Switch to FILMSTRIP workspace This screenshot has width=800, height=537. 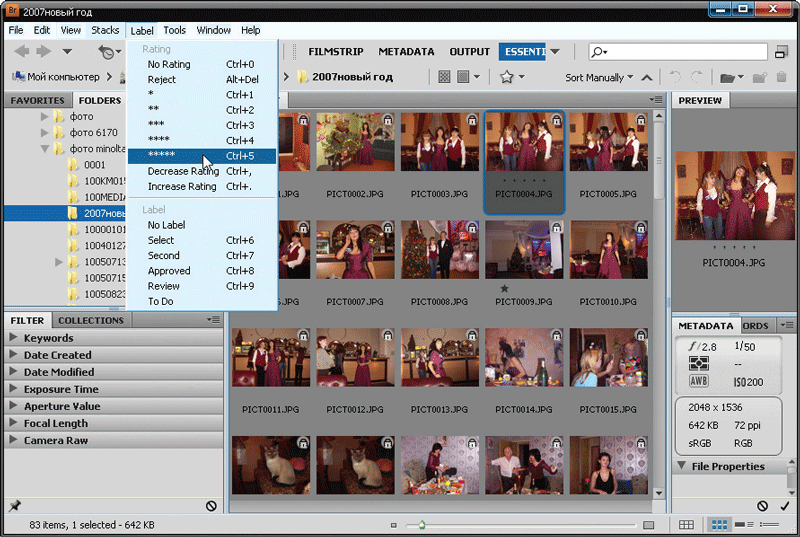pyautogui.click(x=336, y=52)
